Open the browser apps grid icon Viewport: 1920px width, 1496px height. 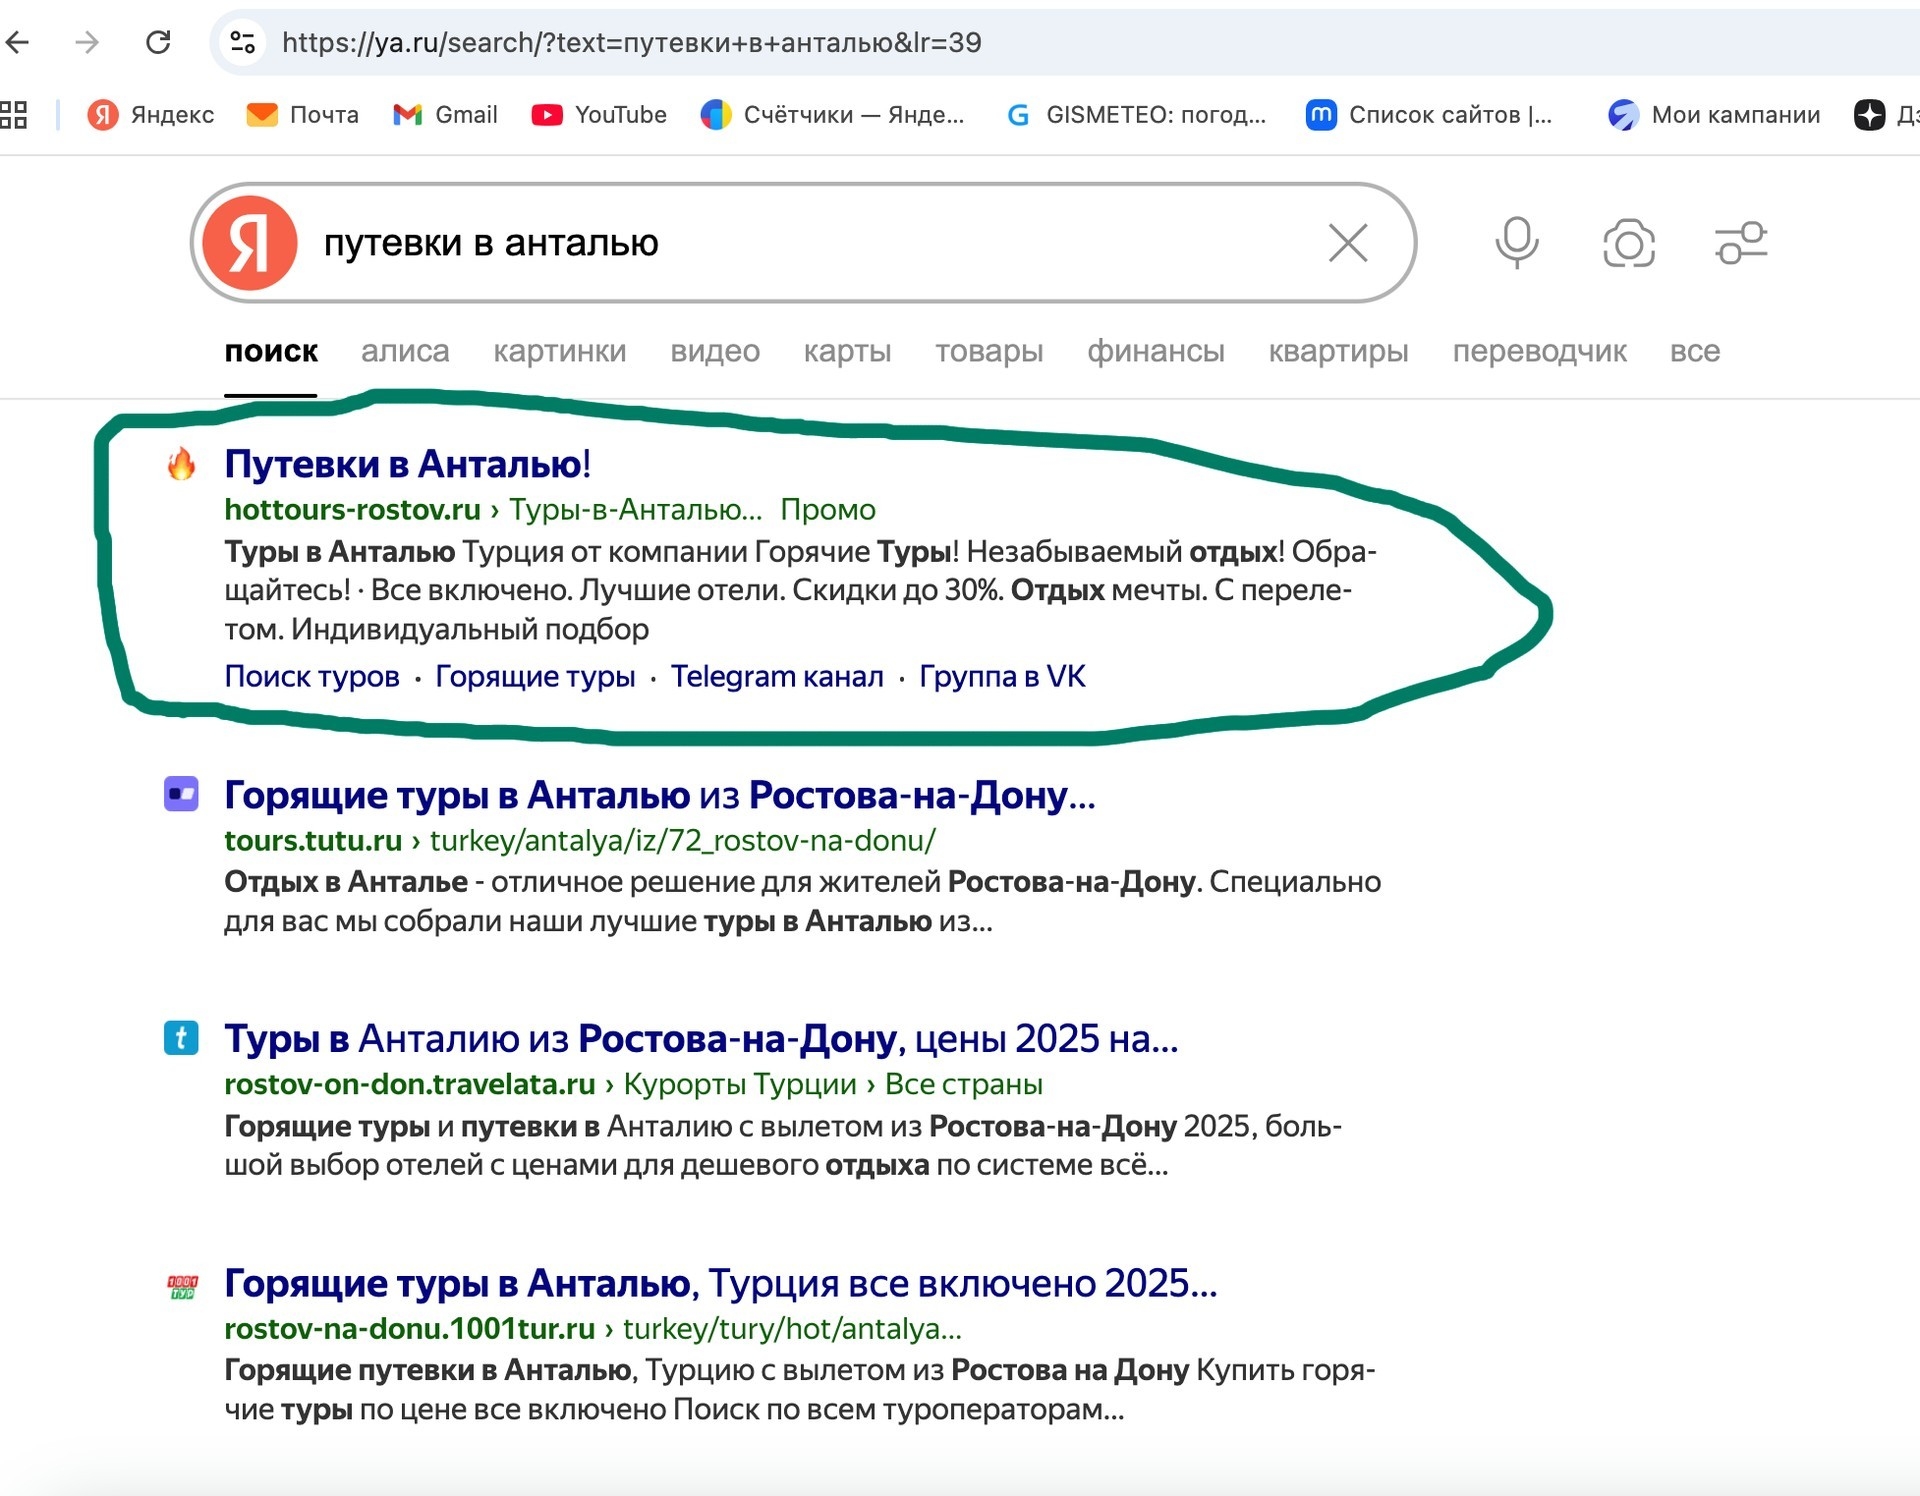(14, 115)
